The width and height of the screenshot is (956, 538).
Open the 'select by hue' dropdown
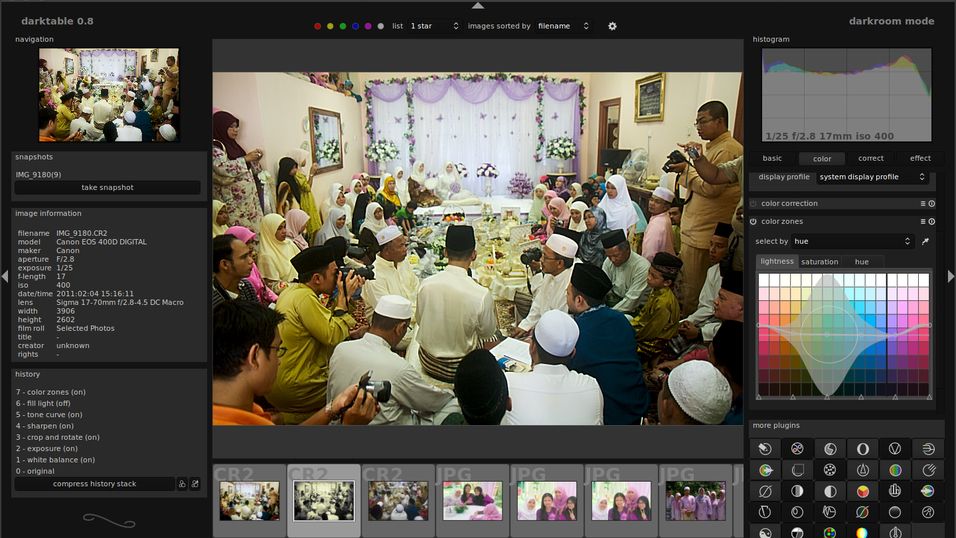coord(852,241)
